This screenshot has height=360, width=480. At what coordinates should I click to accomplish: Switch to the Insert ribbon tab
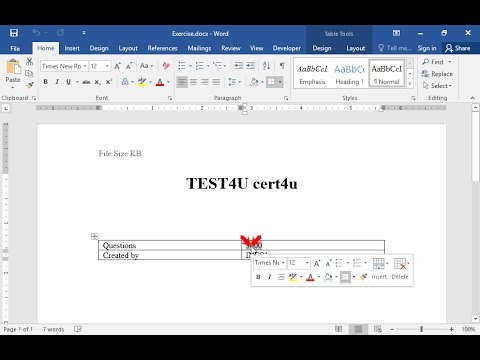point(72,48)
